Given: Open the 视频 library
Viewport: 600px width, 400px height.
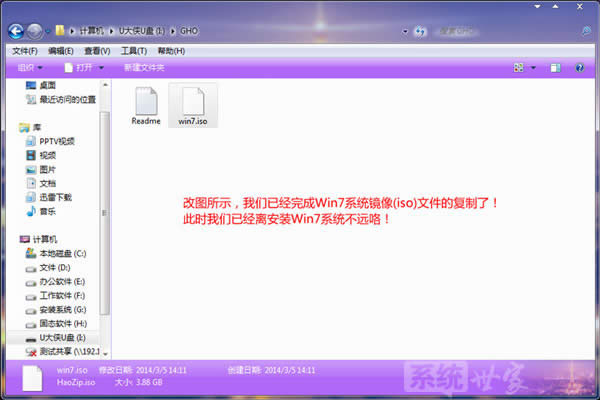Looking at the screenshot, I should click(41, 155).
